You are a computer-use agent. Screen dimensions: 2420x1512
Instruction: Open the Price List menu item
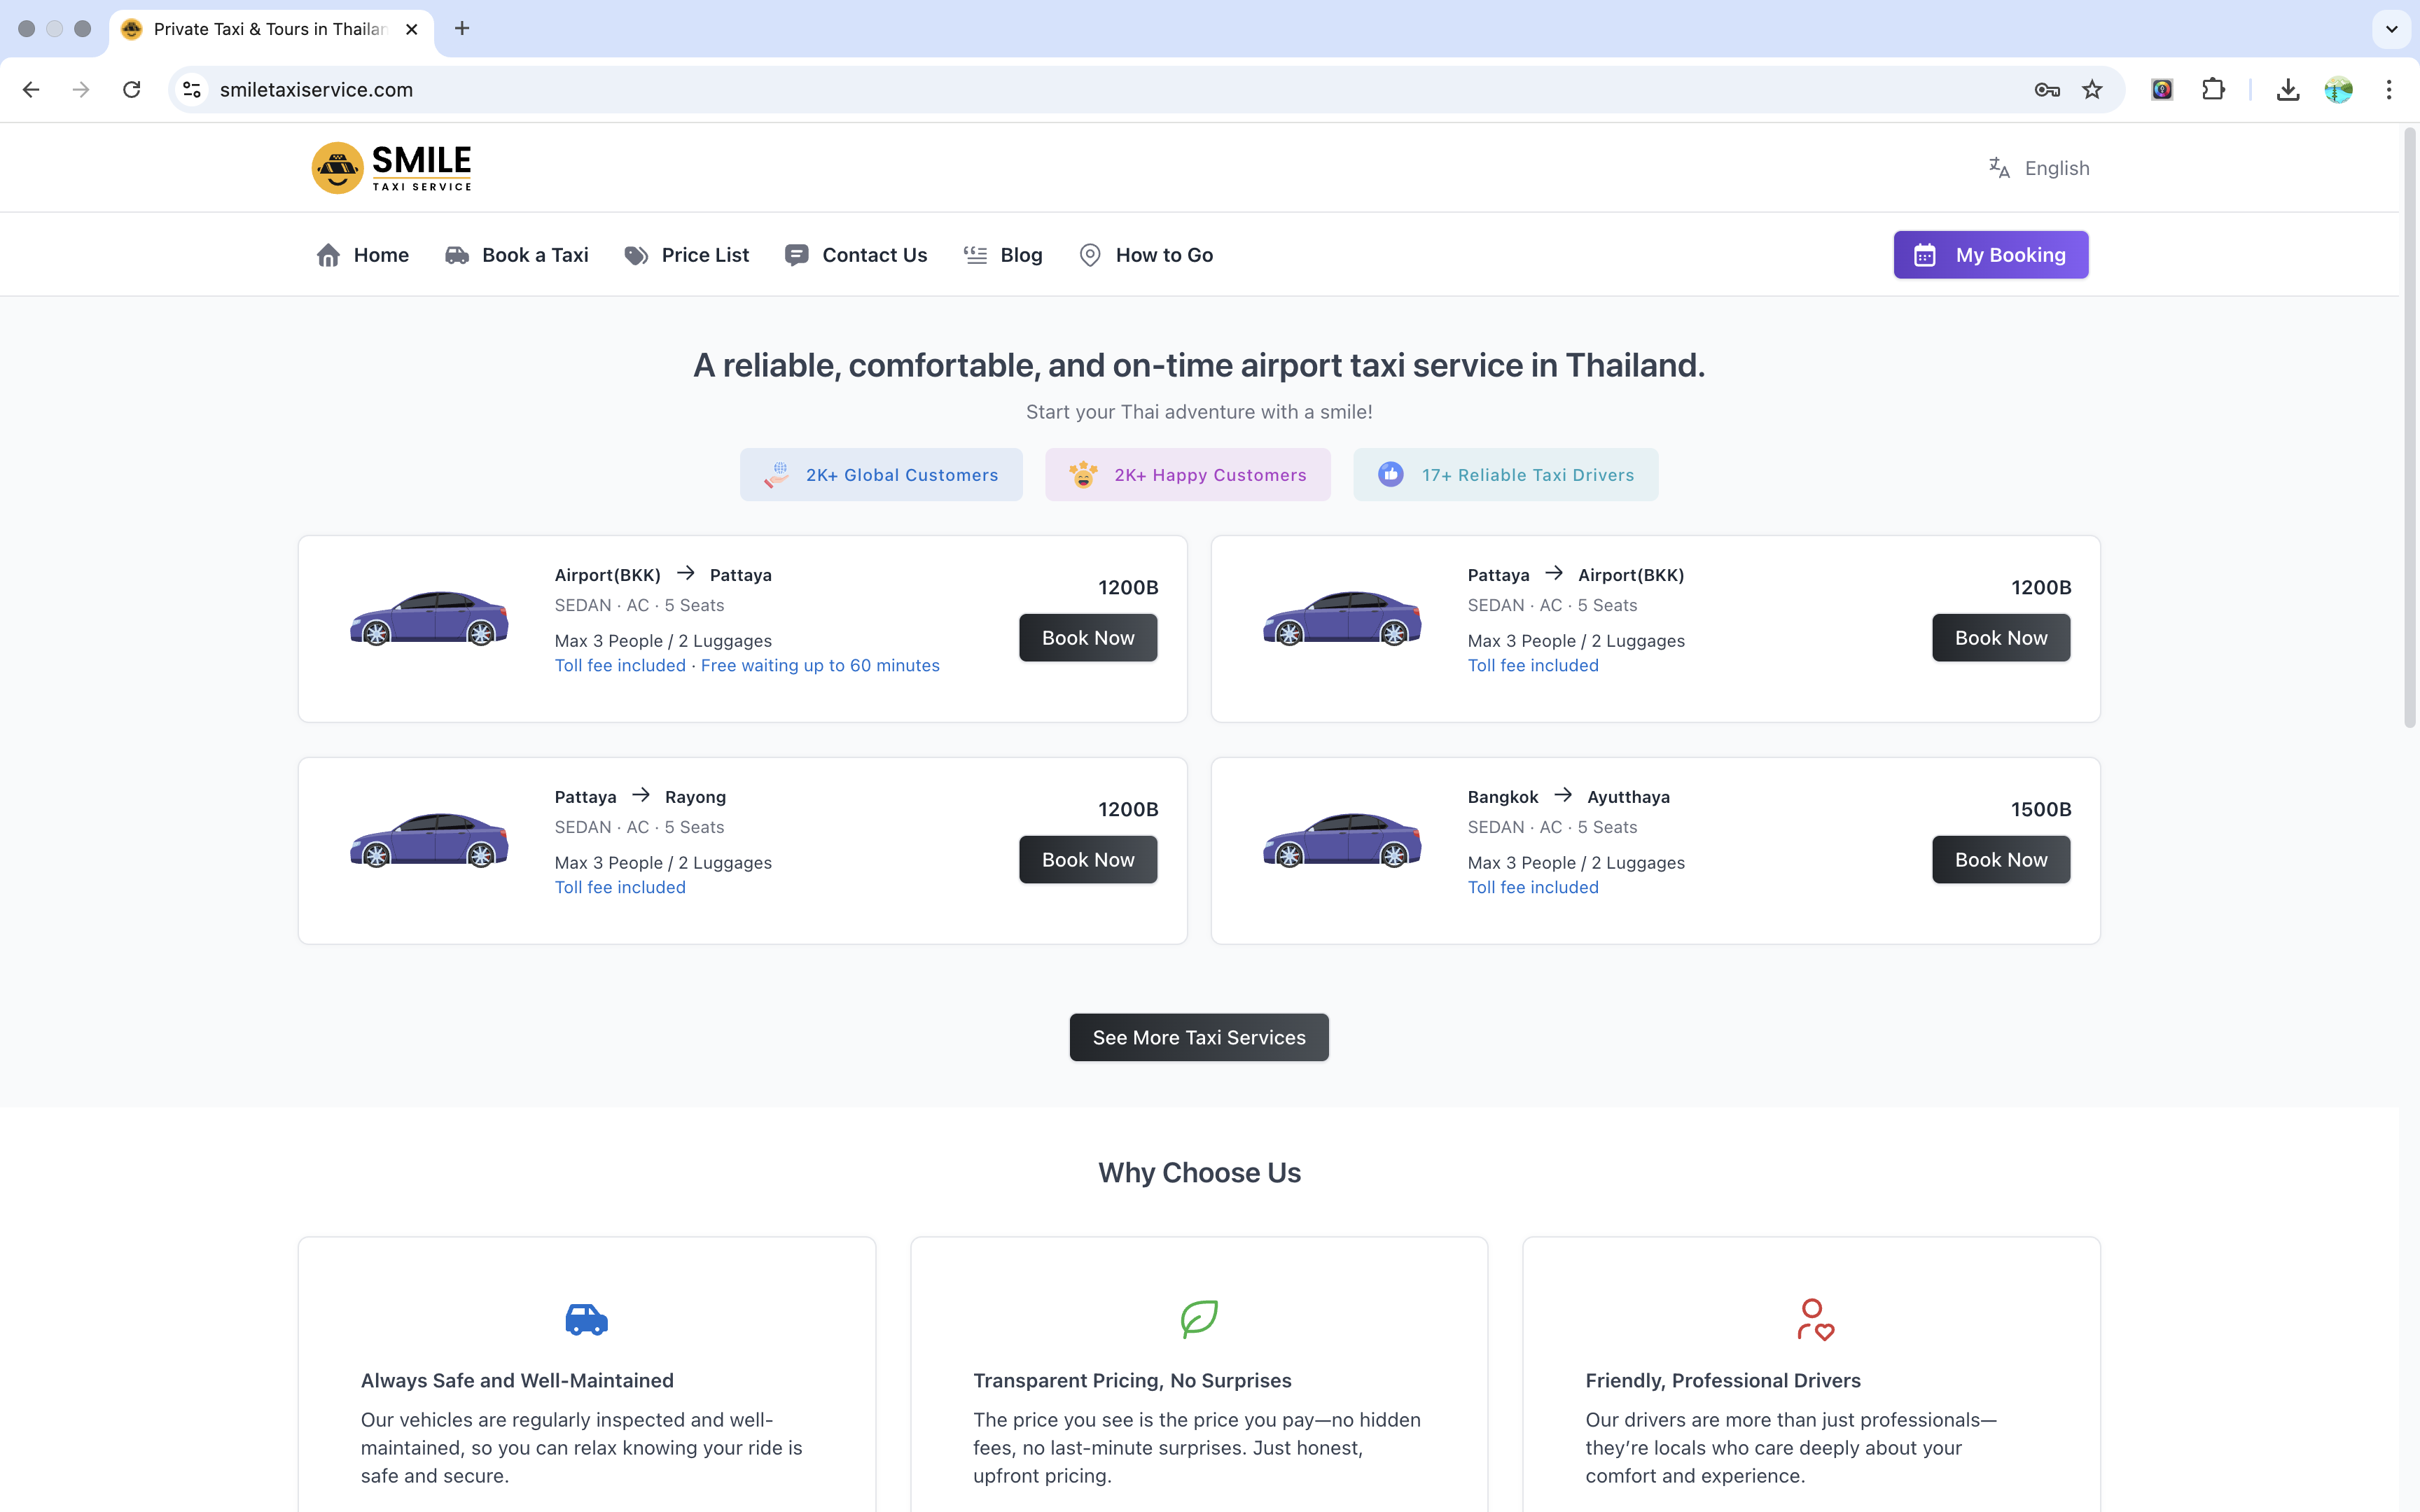click(x=686, y=255)
